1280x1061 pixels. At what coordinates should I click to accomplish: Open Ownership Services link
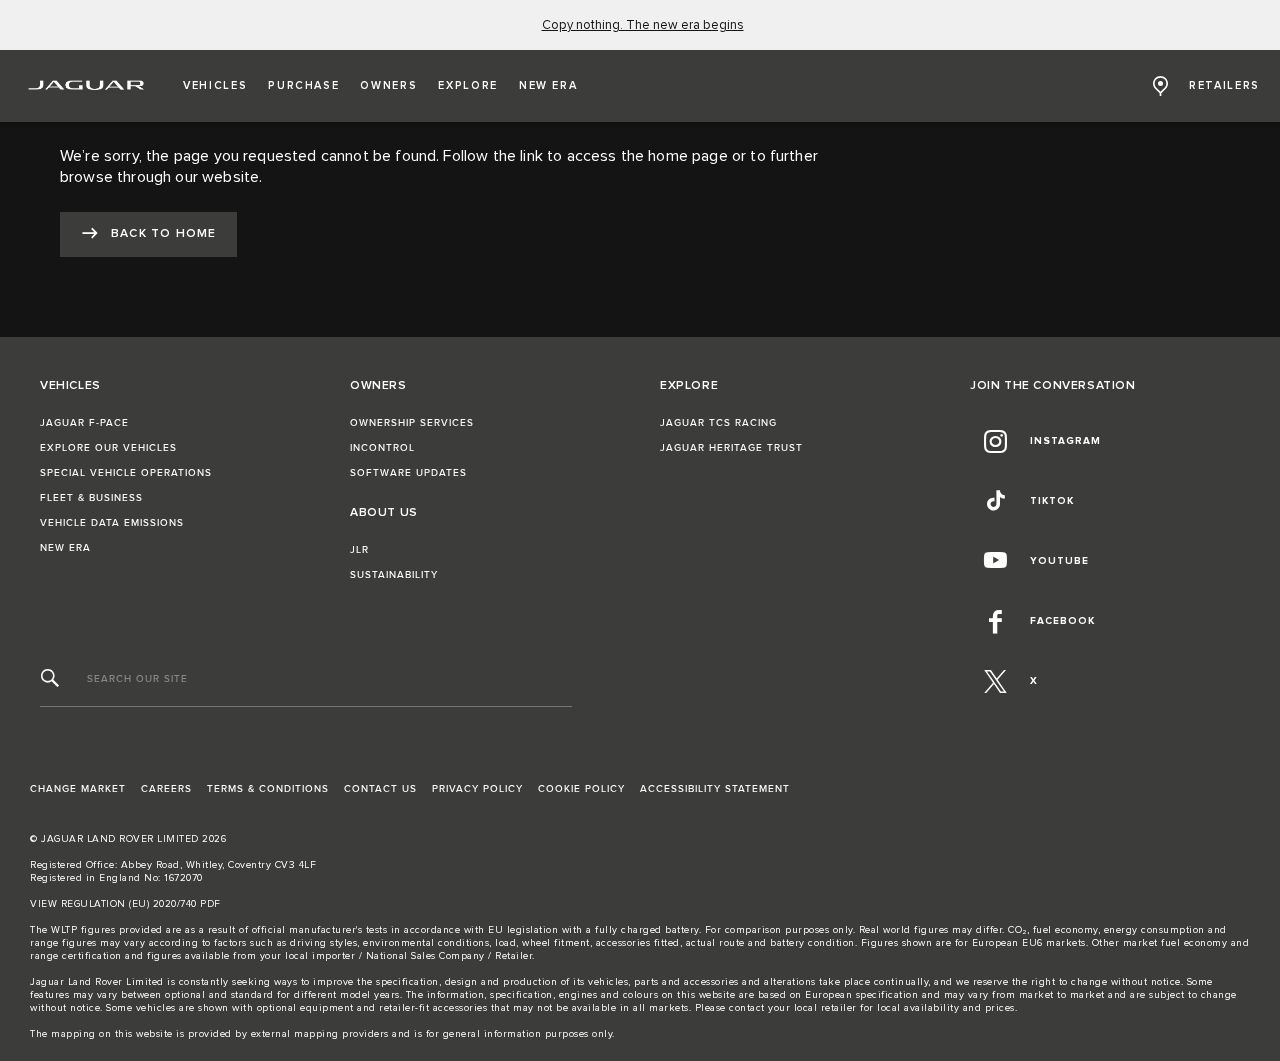412,423
